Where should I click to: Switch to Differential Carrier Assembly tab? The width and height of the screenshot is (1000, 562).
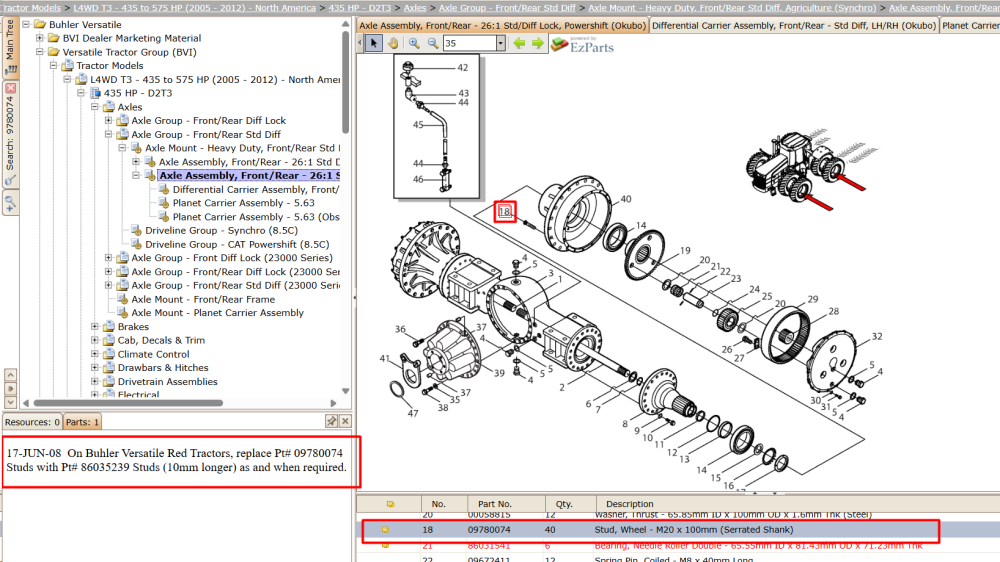click(794, 26)
